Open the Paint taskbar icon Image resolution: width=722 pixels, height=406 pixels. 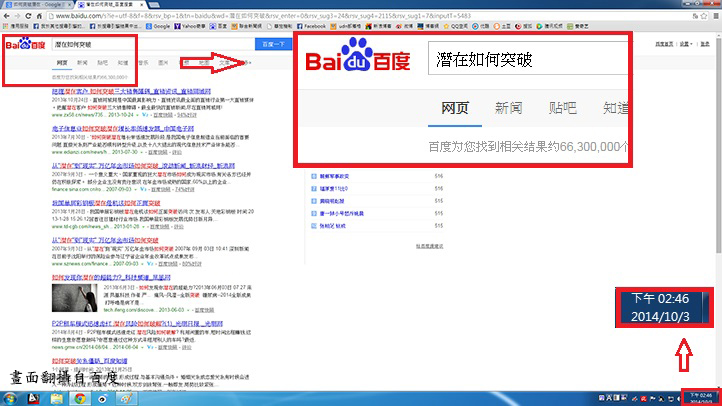[126, 398]
